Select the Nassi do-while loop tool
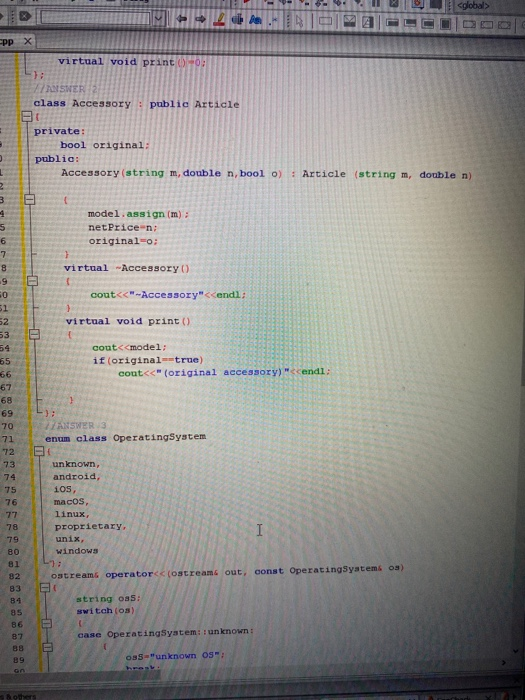 point(410,22)
